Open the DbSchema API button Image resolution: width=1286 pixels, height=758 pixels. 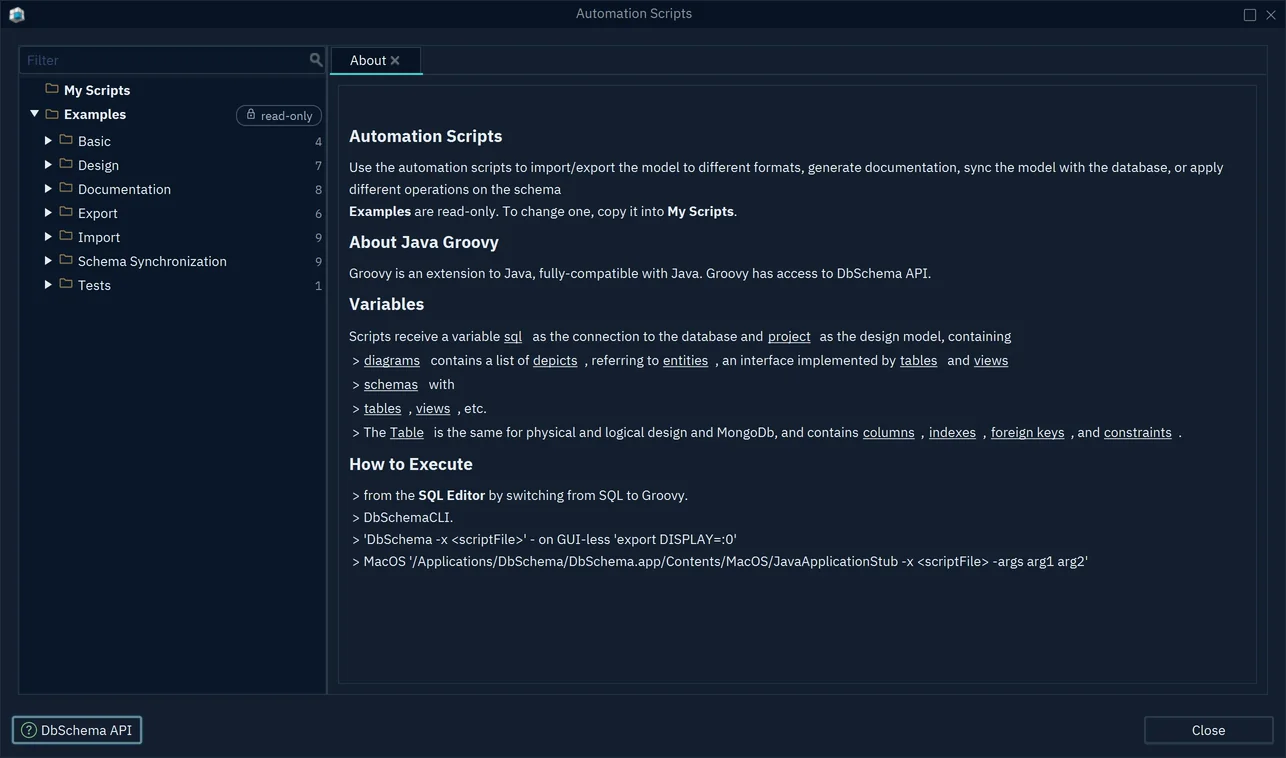point(77,730)
